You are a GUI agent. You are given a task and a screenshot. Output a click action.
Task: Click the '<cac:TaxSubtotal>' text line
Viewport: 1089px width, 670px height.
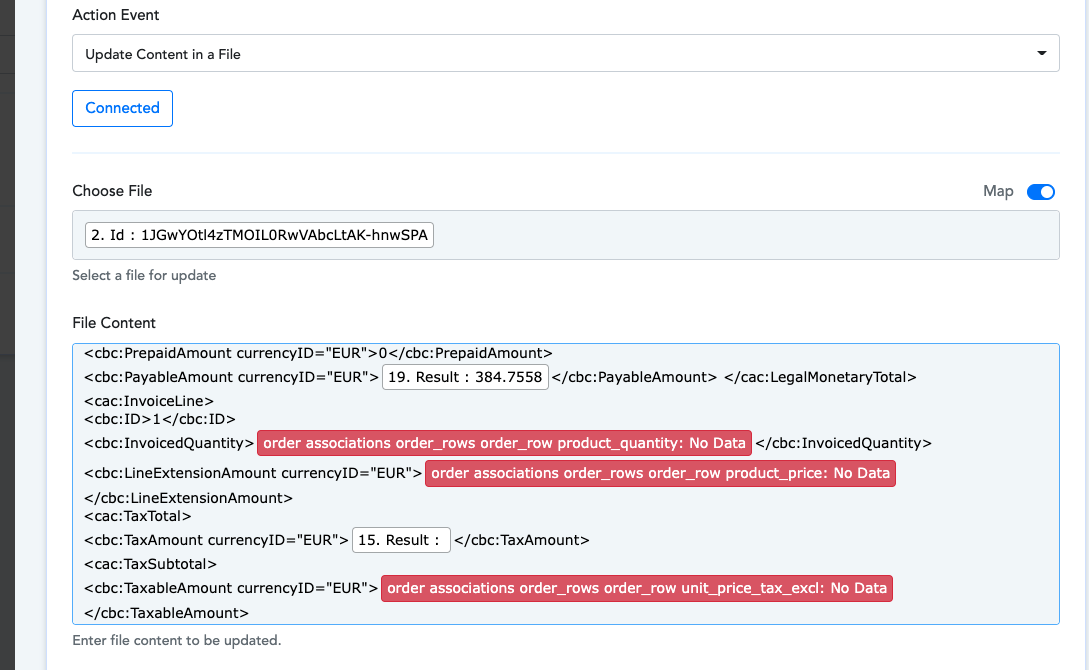tap(150, 564)
